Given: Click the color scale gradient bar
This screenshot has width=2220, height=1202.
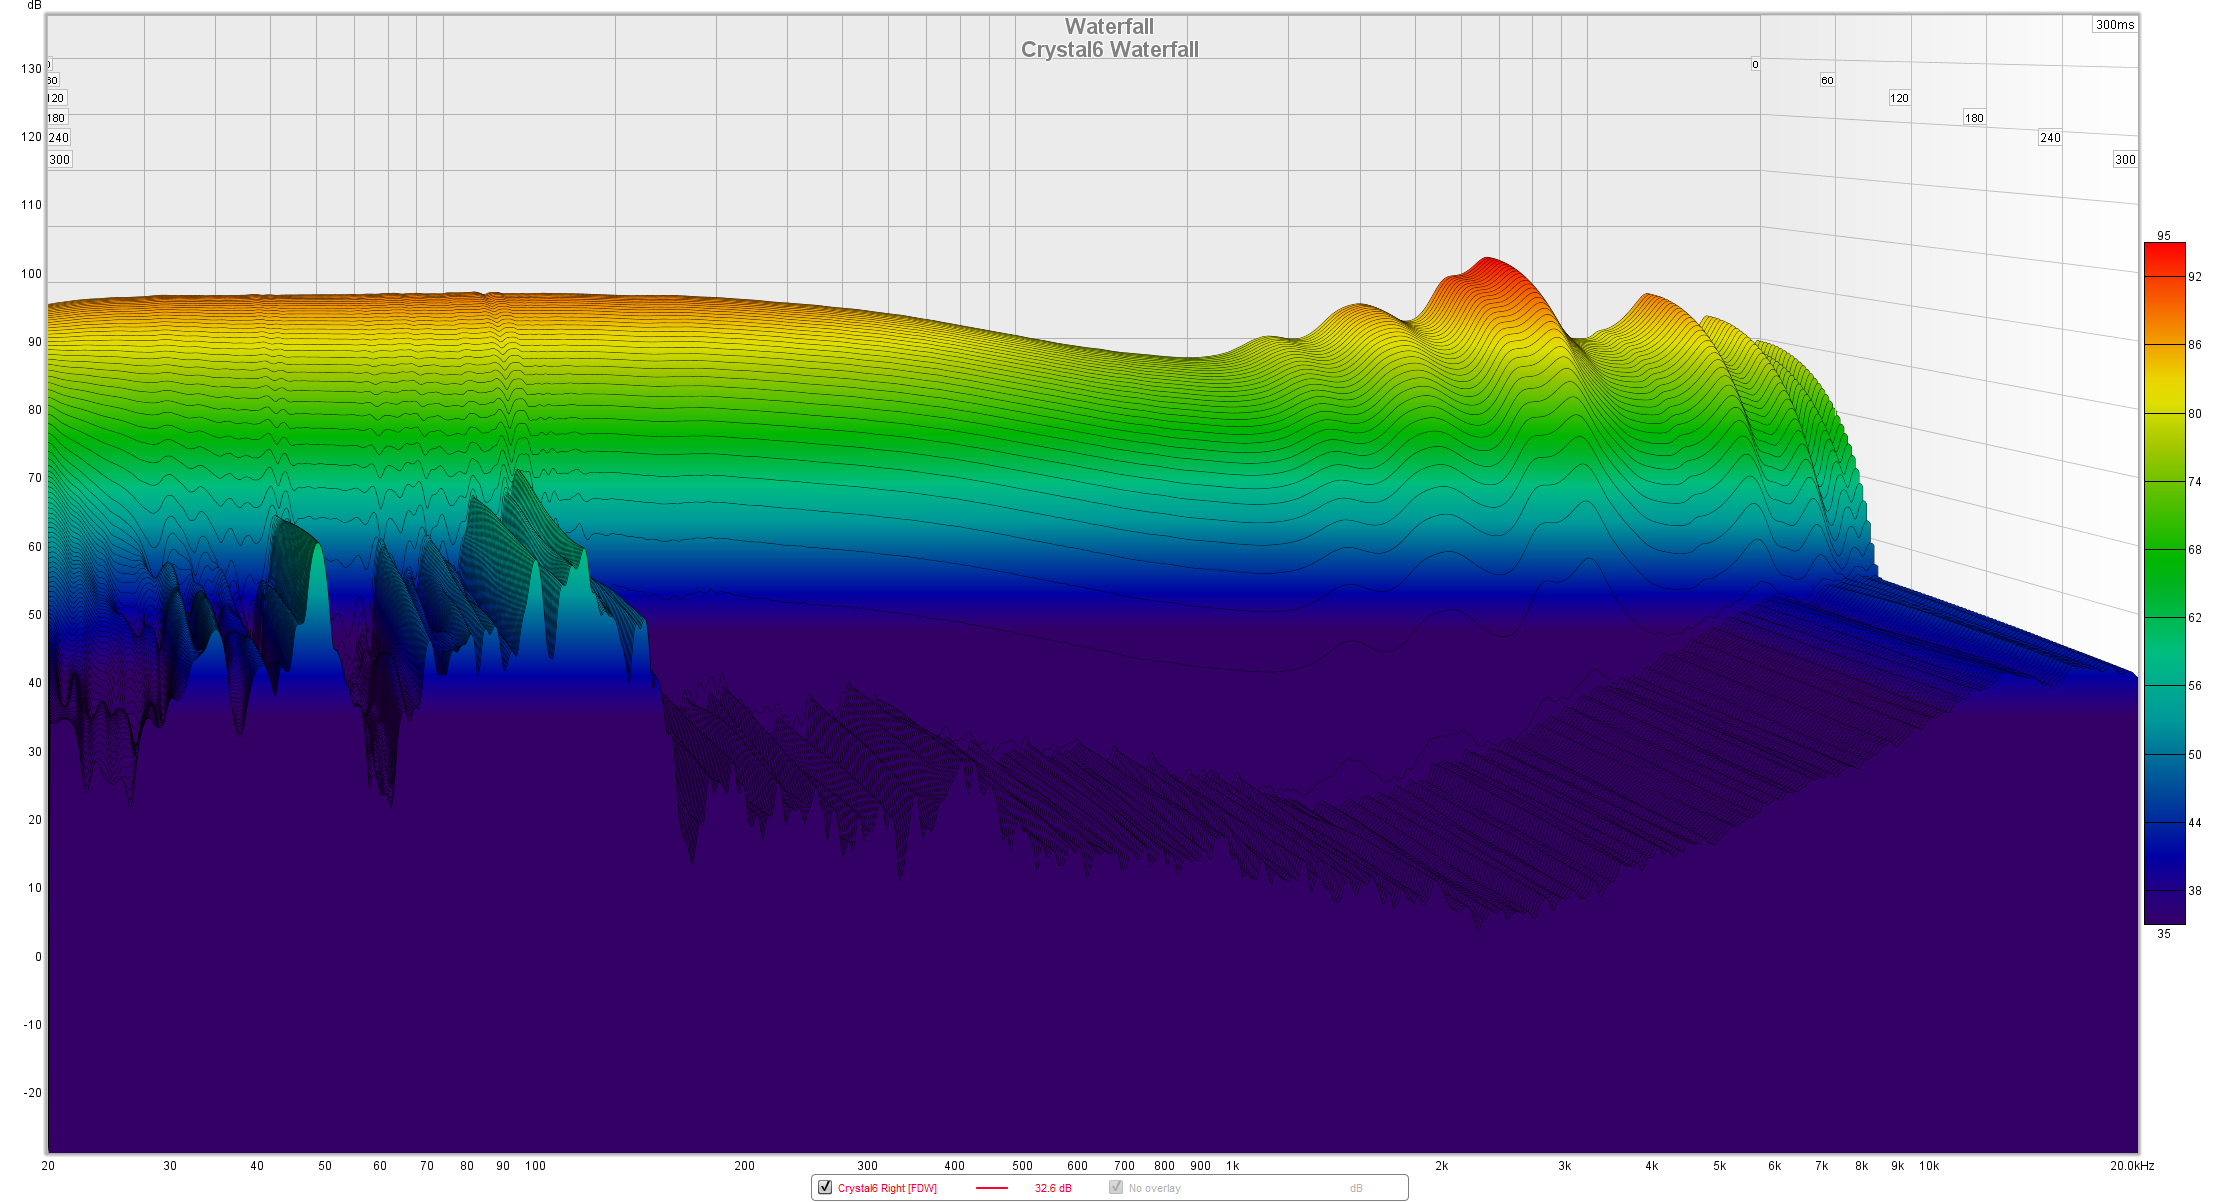Looking at the screenshot, I should pyautogui.click(x=2164, y=583).
